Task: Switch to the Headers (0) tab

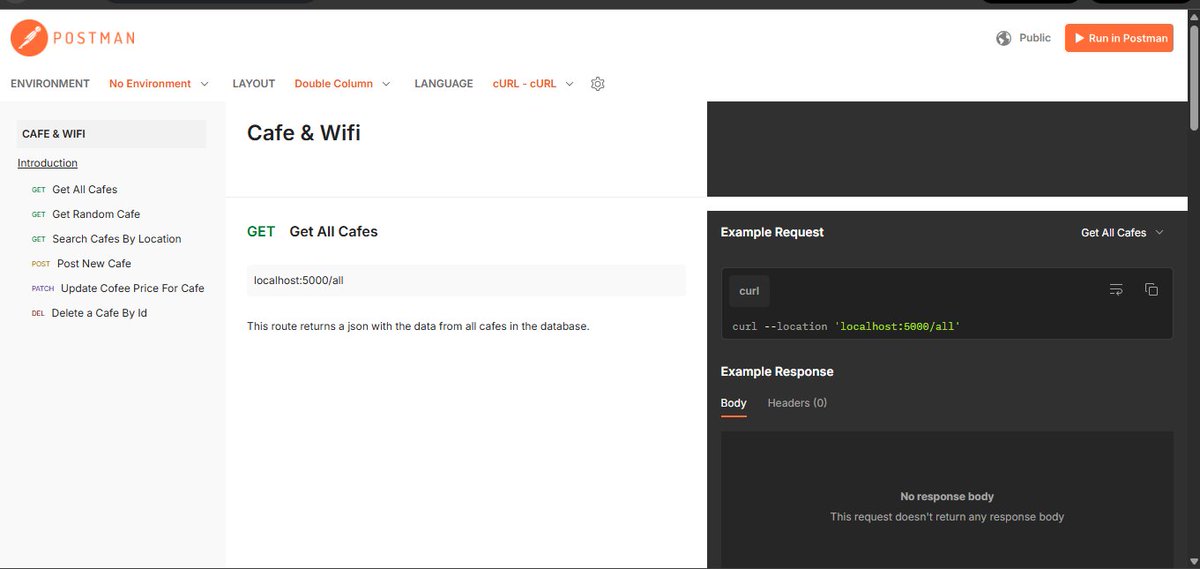Action: coord(797,403)
